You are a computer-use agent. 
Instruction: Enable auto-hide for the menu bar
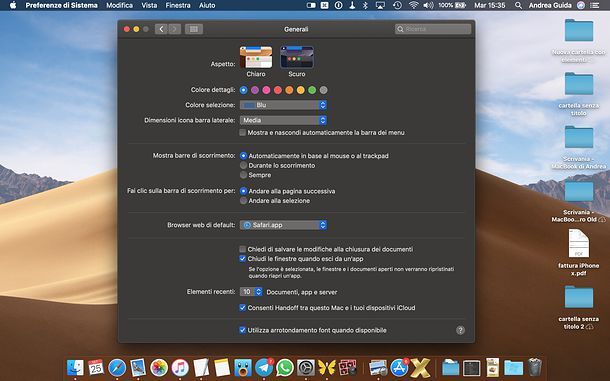[x=242, y=133]
